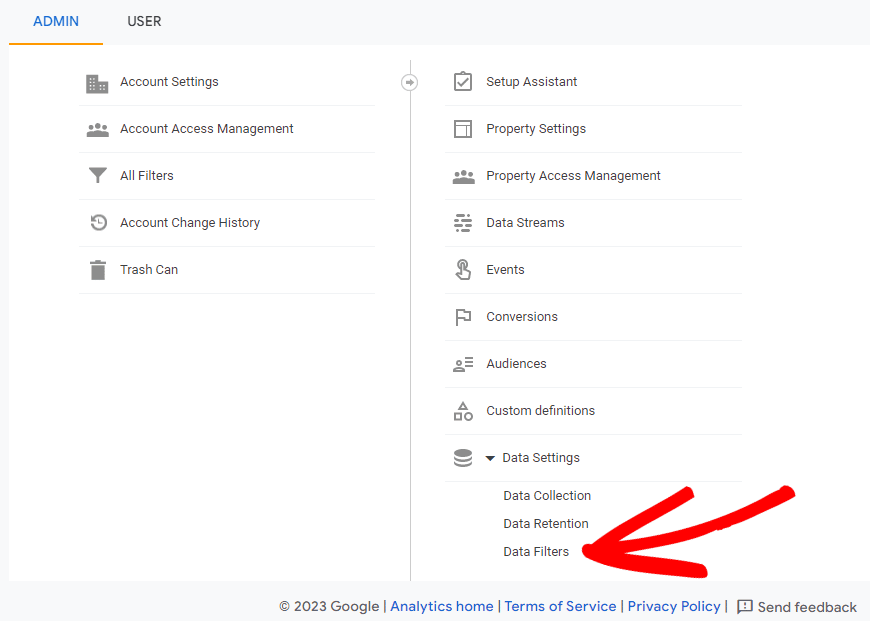Click the Conversions flag icon
Screen dimensions: 870x621
tap(463, 317)
